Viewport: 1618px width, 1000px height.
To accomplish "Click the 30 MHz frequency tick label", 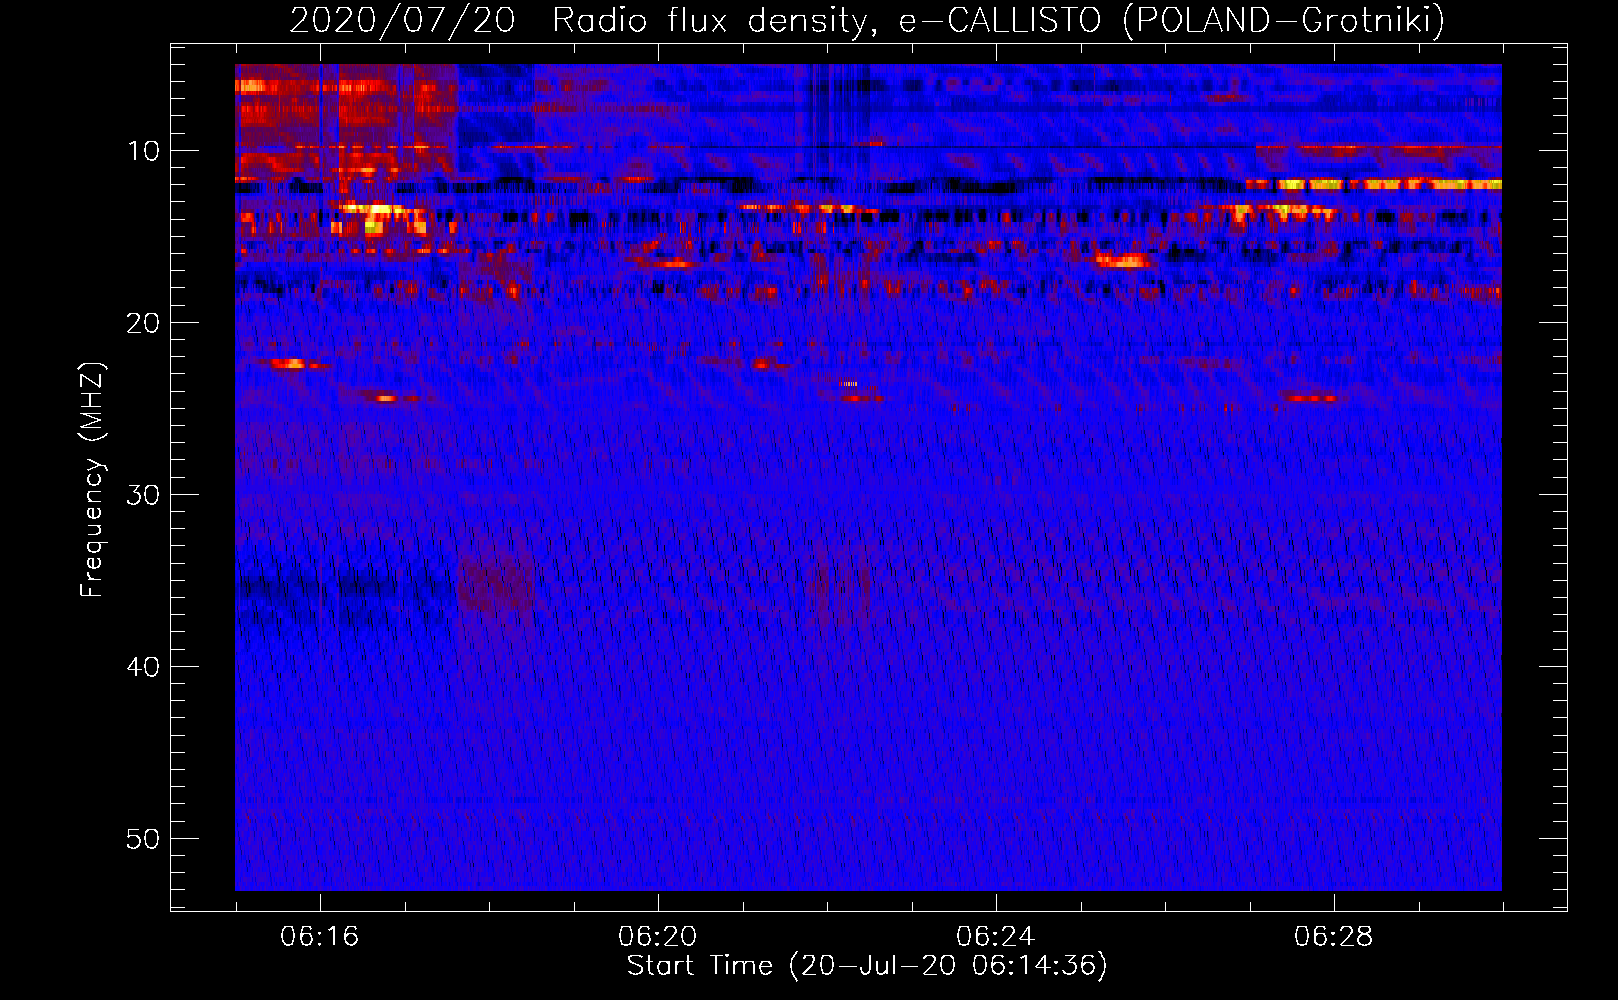I will [x=144, y=495].
